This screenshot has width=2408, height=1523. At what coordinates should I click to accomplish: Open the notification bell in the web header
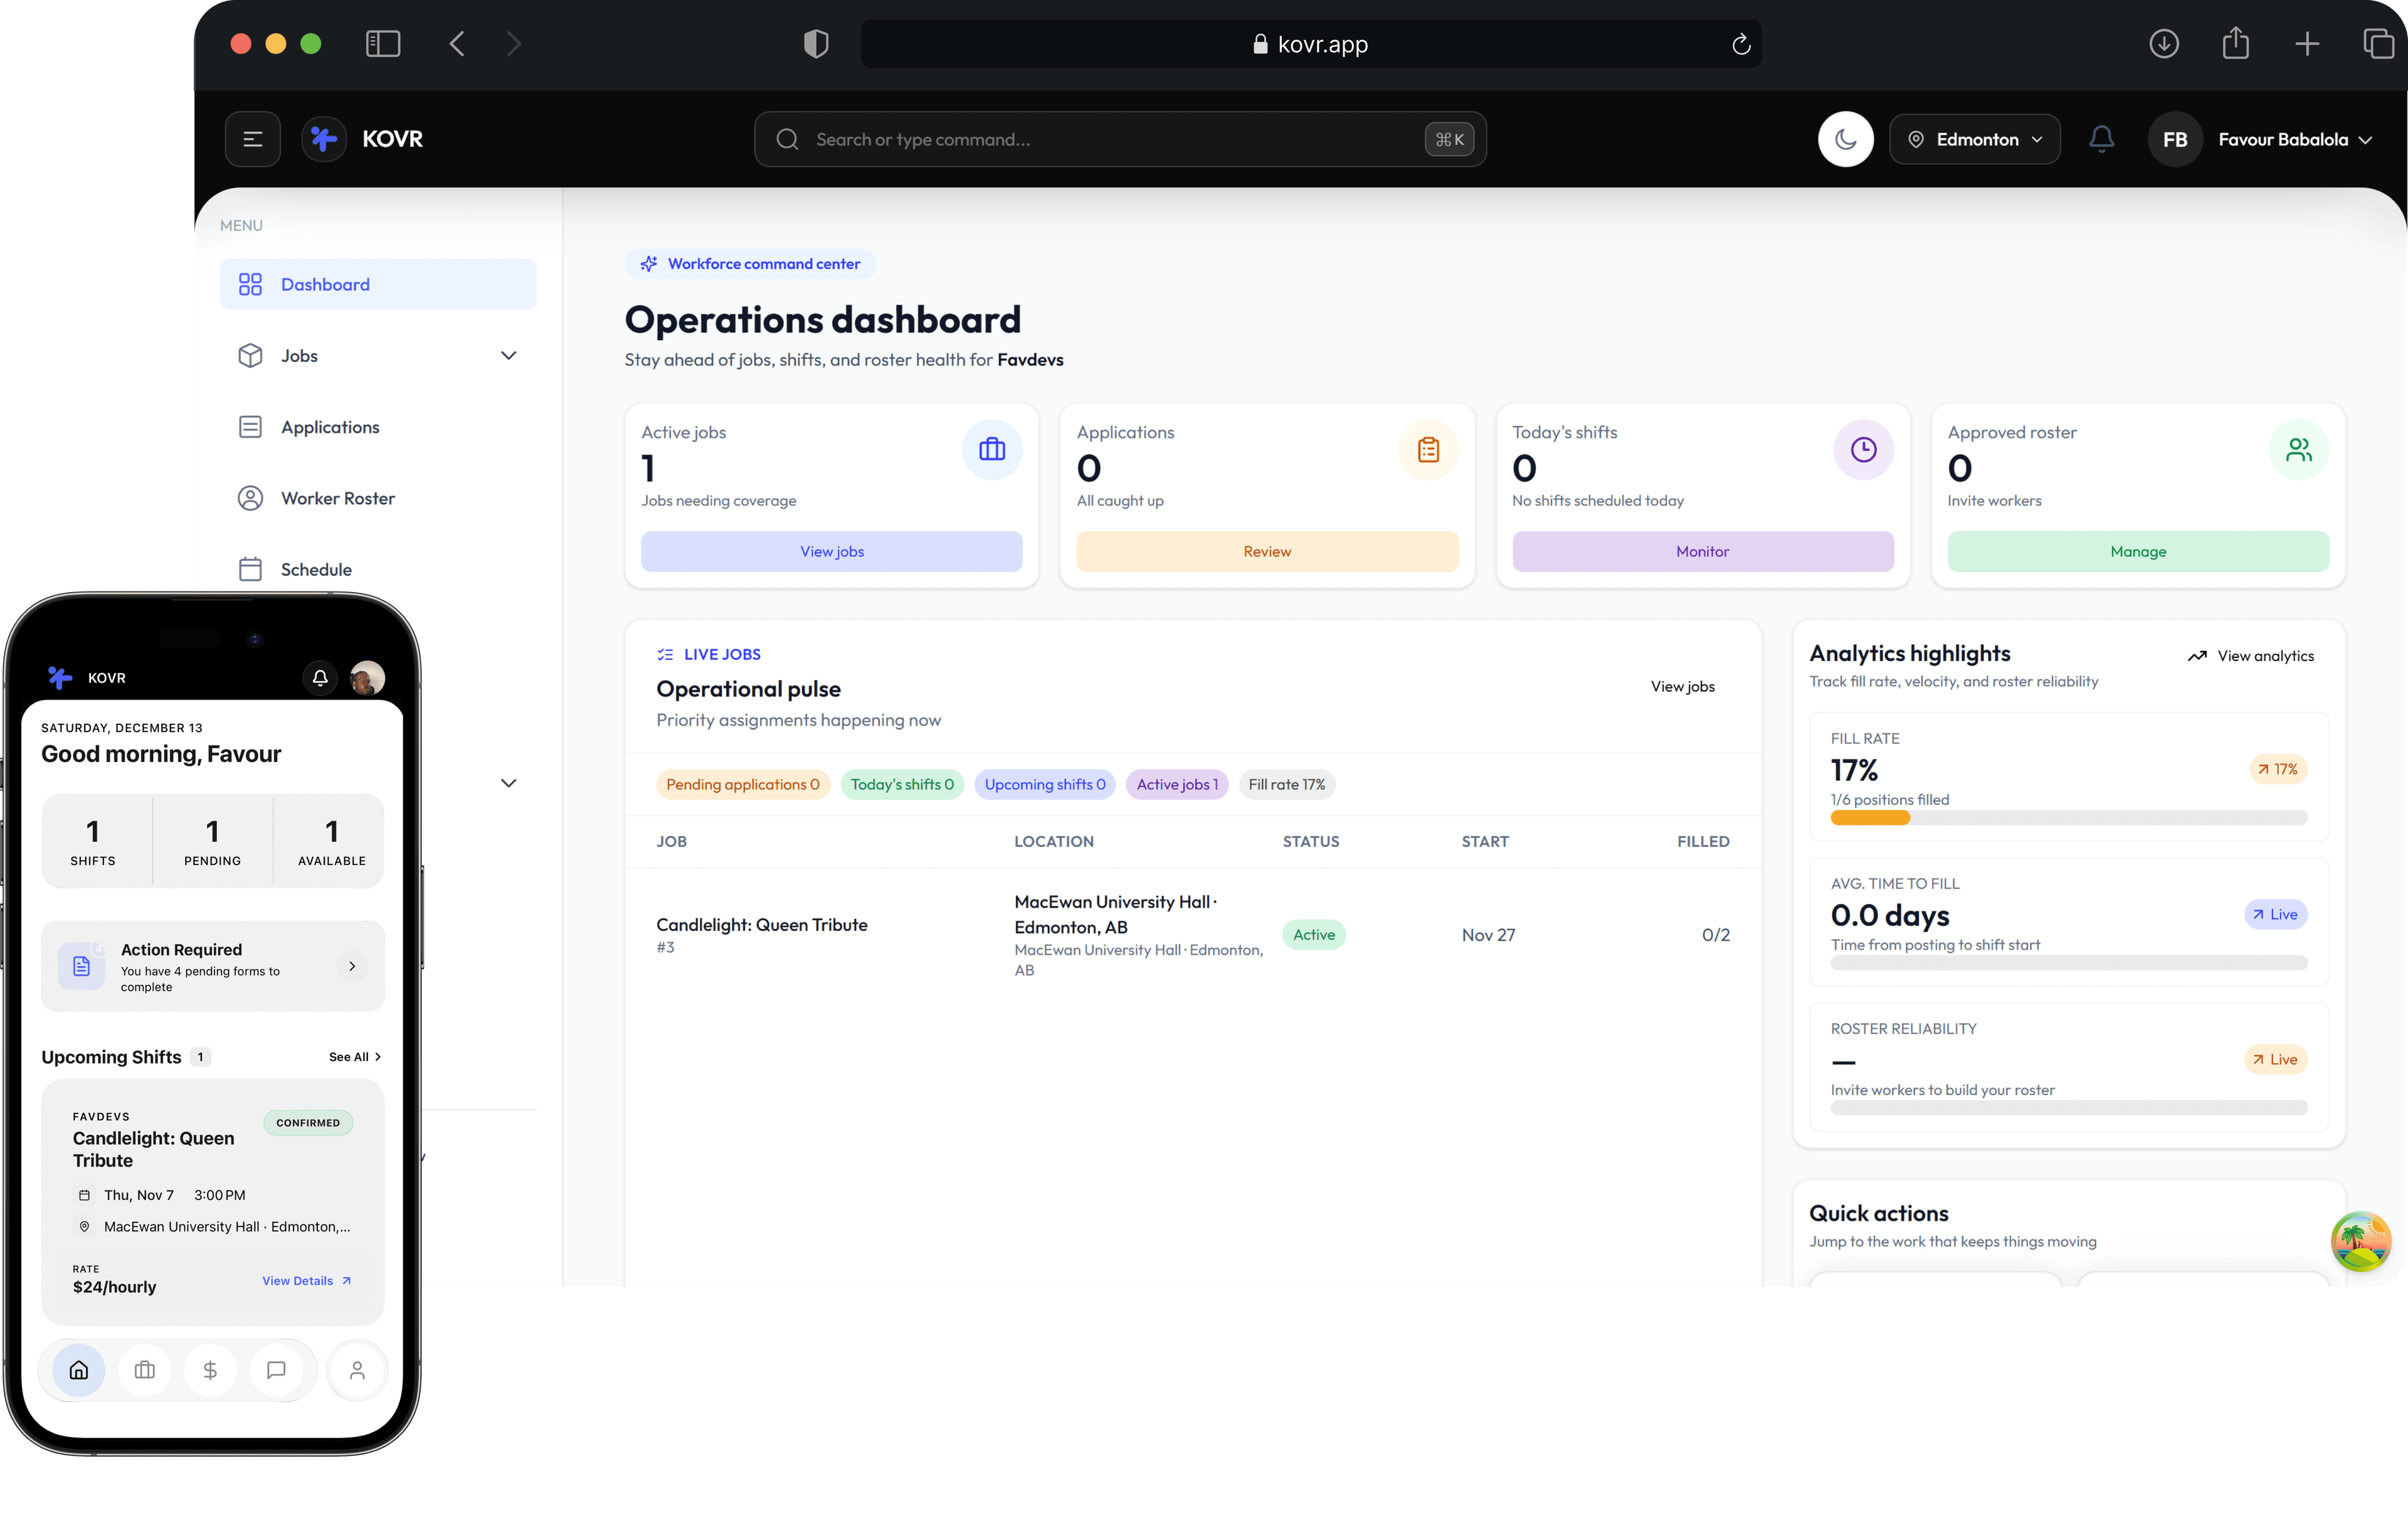click(2101, 139)
